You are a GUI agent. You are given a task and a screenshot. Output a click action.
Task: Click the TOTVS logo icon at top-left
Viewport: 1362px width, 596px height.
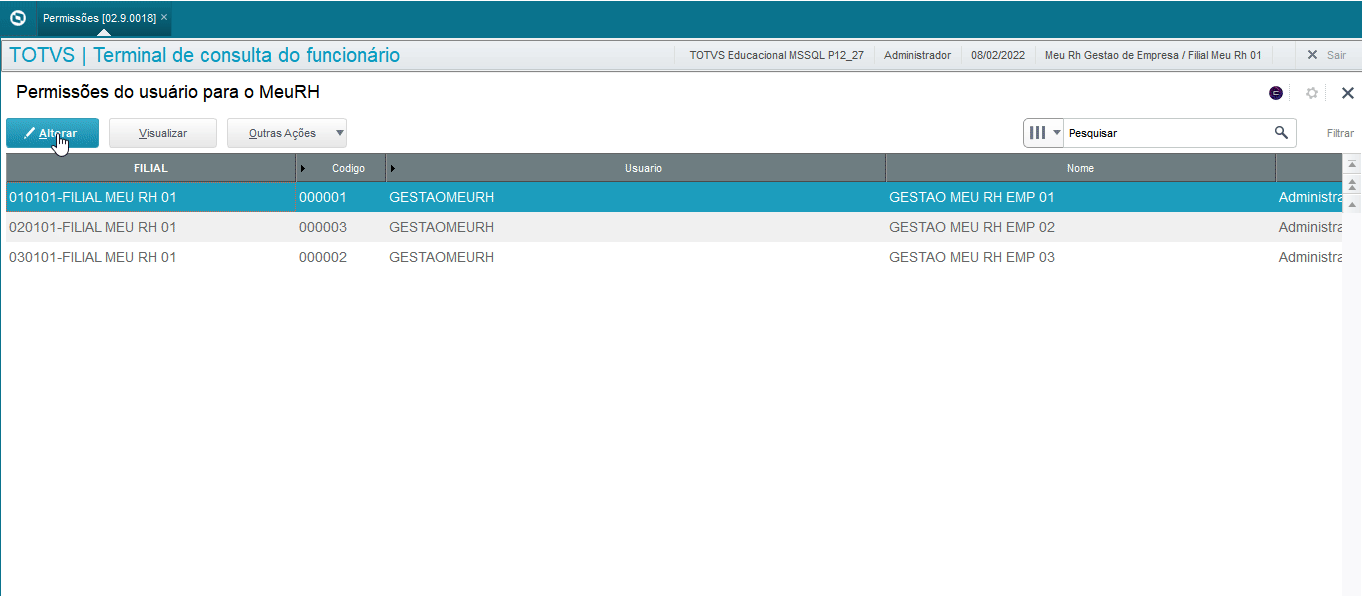click(18, 18)
